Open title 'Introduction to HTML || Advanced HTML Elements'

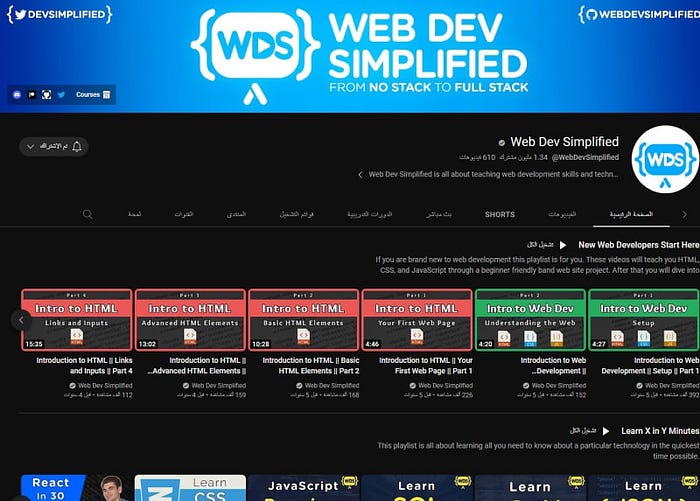coord(197,365)
